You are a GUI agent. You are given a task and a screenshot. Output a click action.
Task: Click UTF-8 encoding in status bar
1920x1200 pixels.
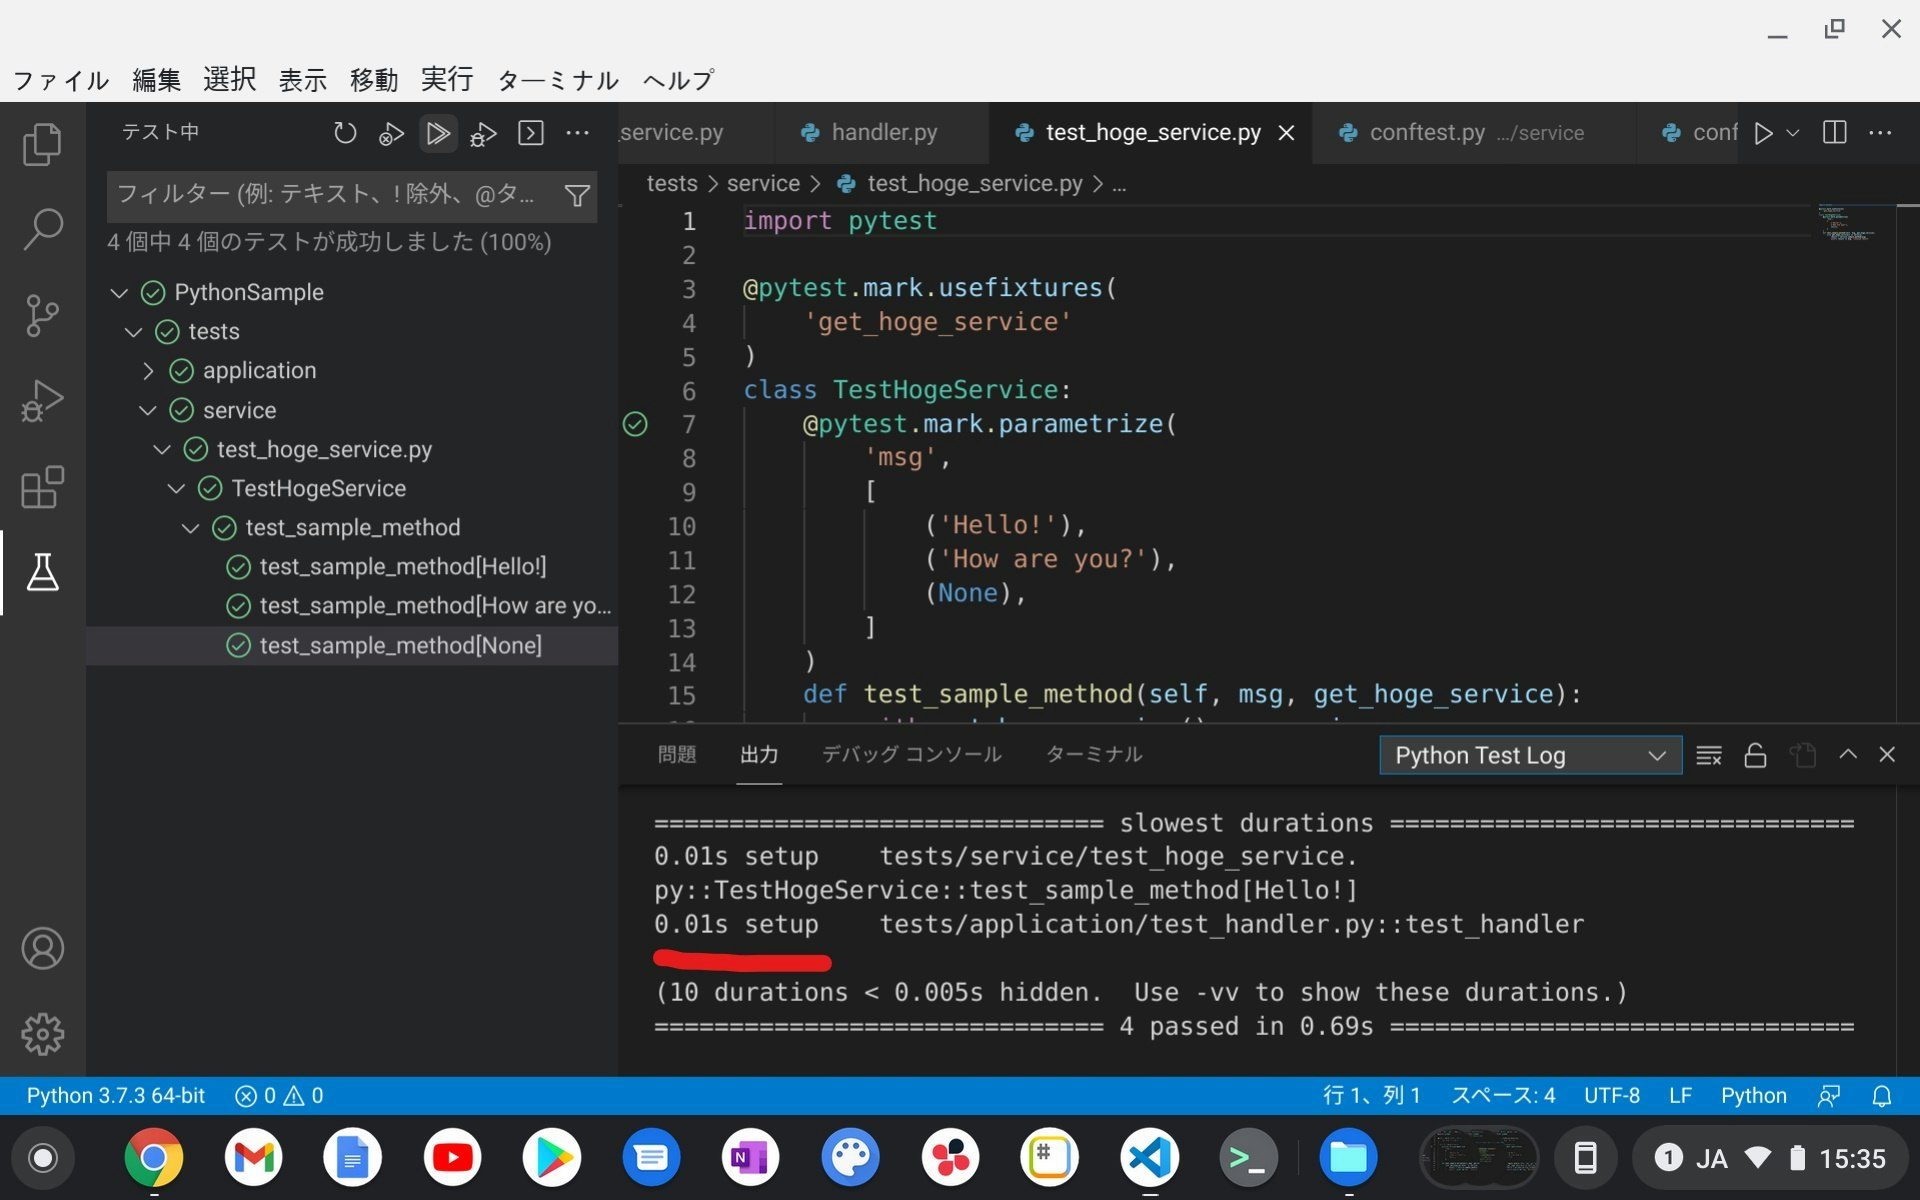point(1611,1095)
